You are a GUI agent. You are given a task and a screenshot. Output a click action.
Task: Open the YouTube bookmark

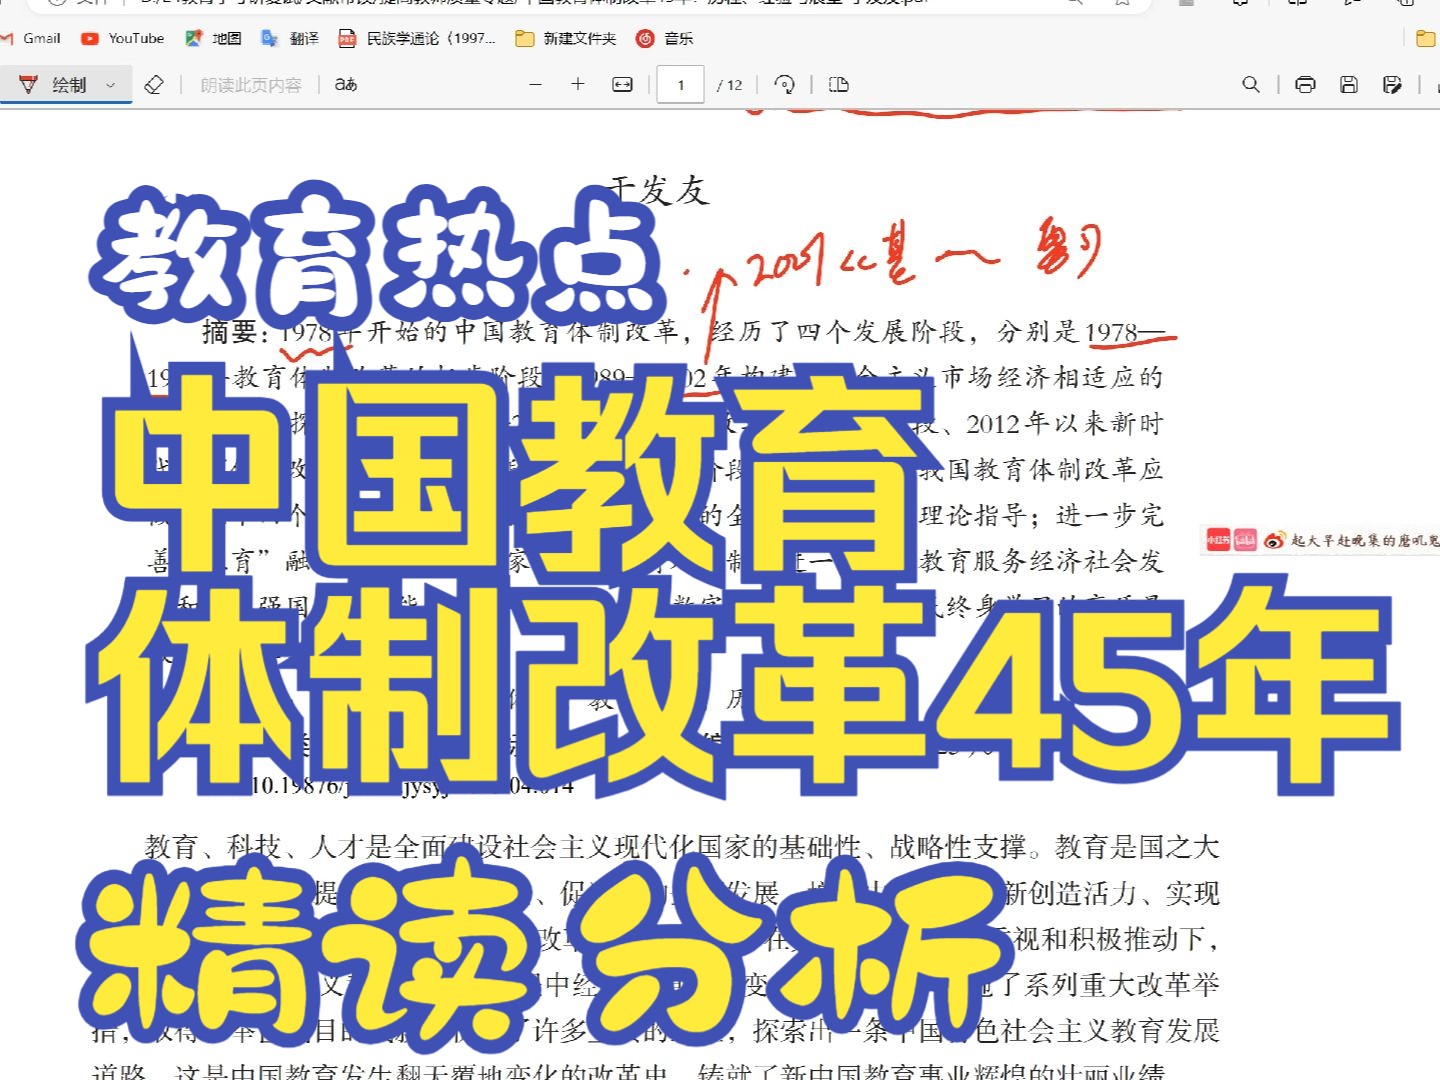coord(123,38)
